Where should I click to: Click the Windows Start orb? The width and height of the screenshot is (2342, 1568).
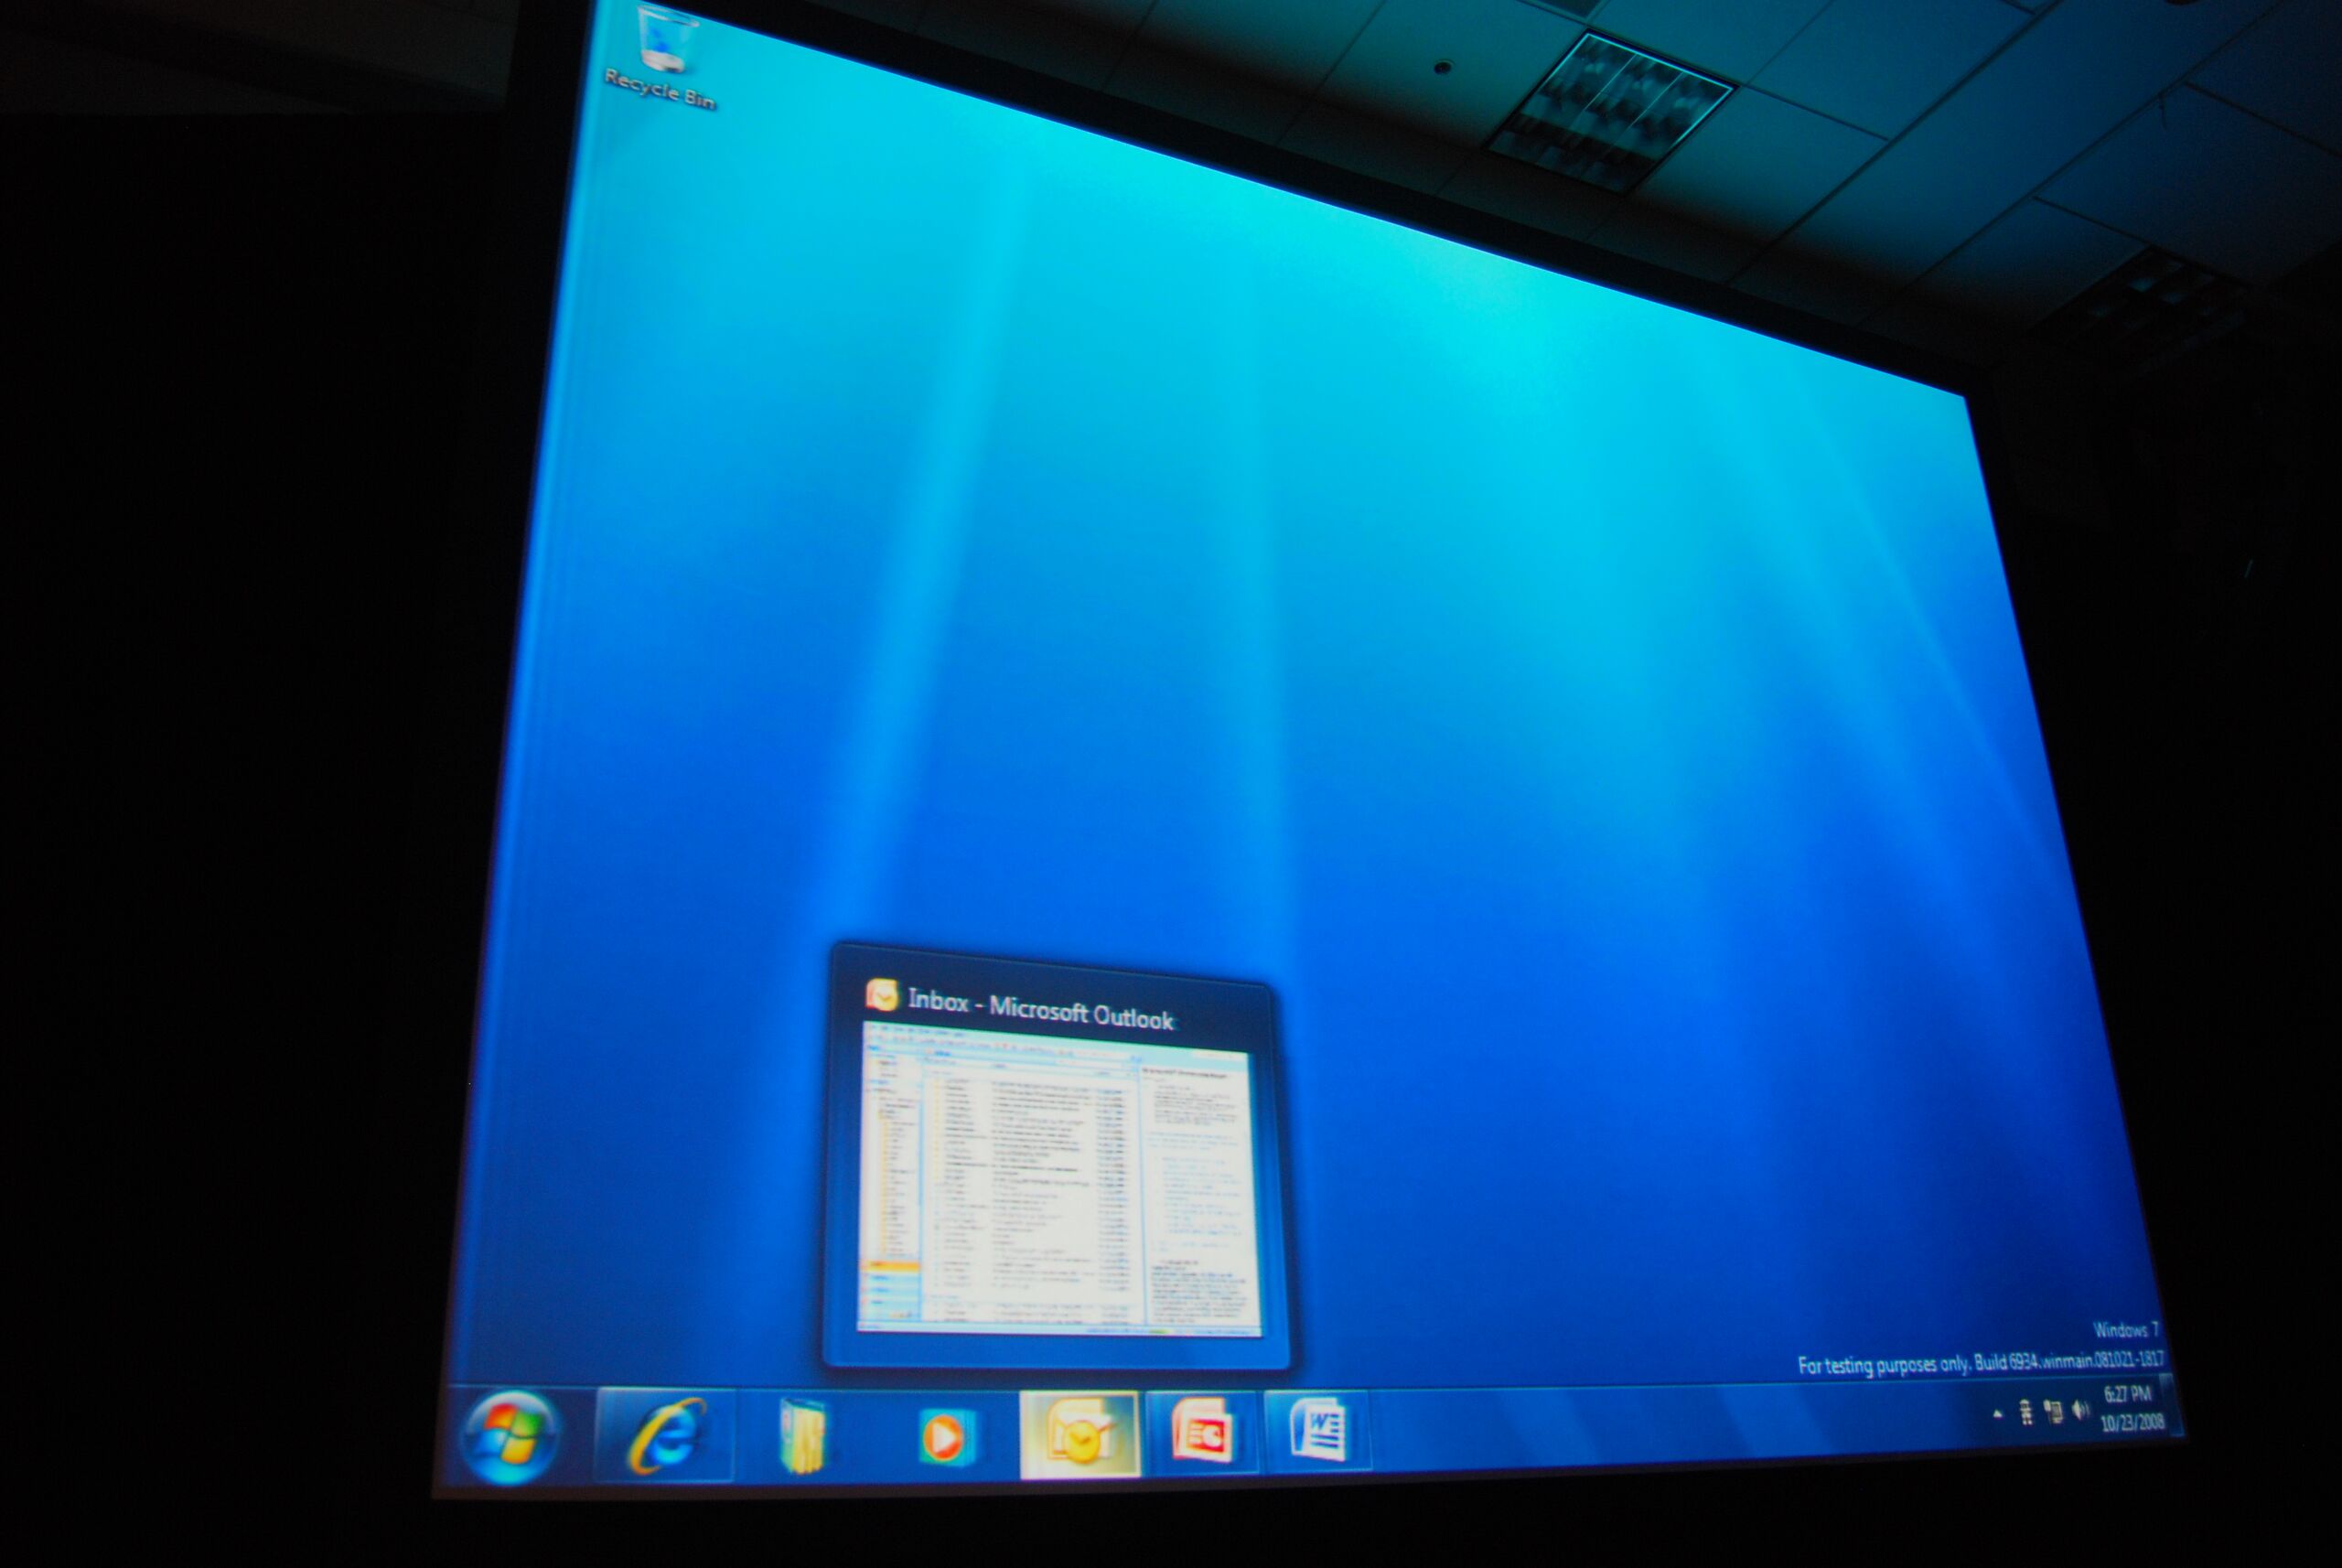(508, 1438)
